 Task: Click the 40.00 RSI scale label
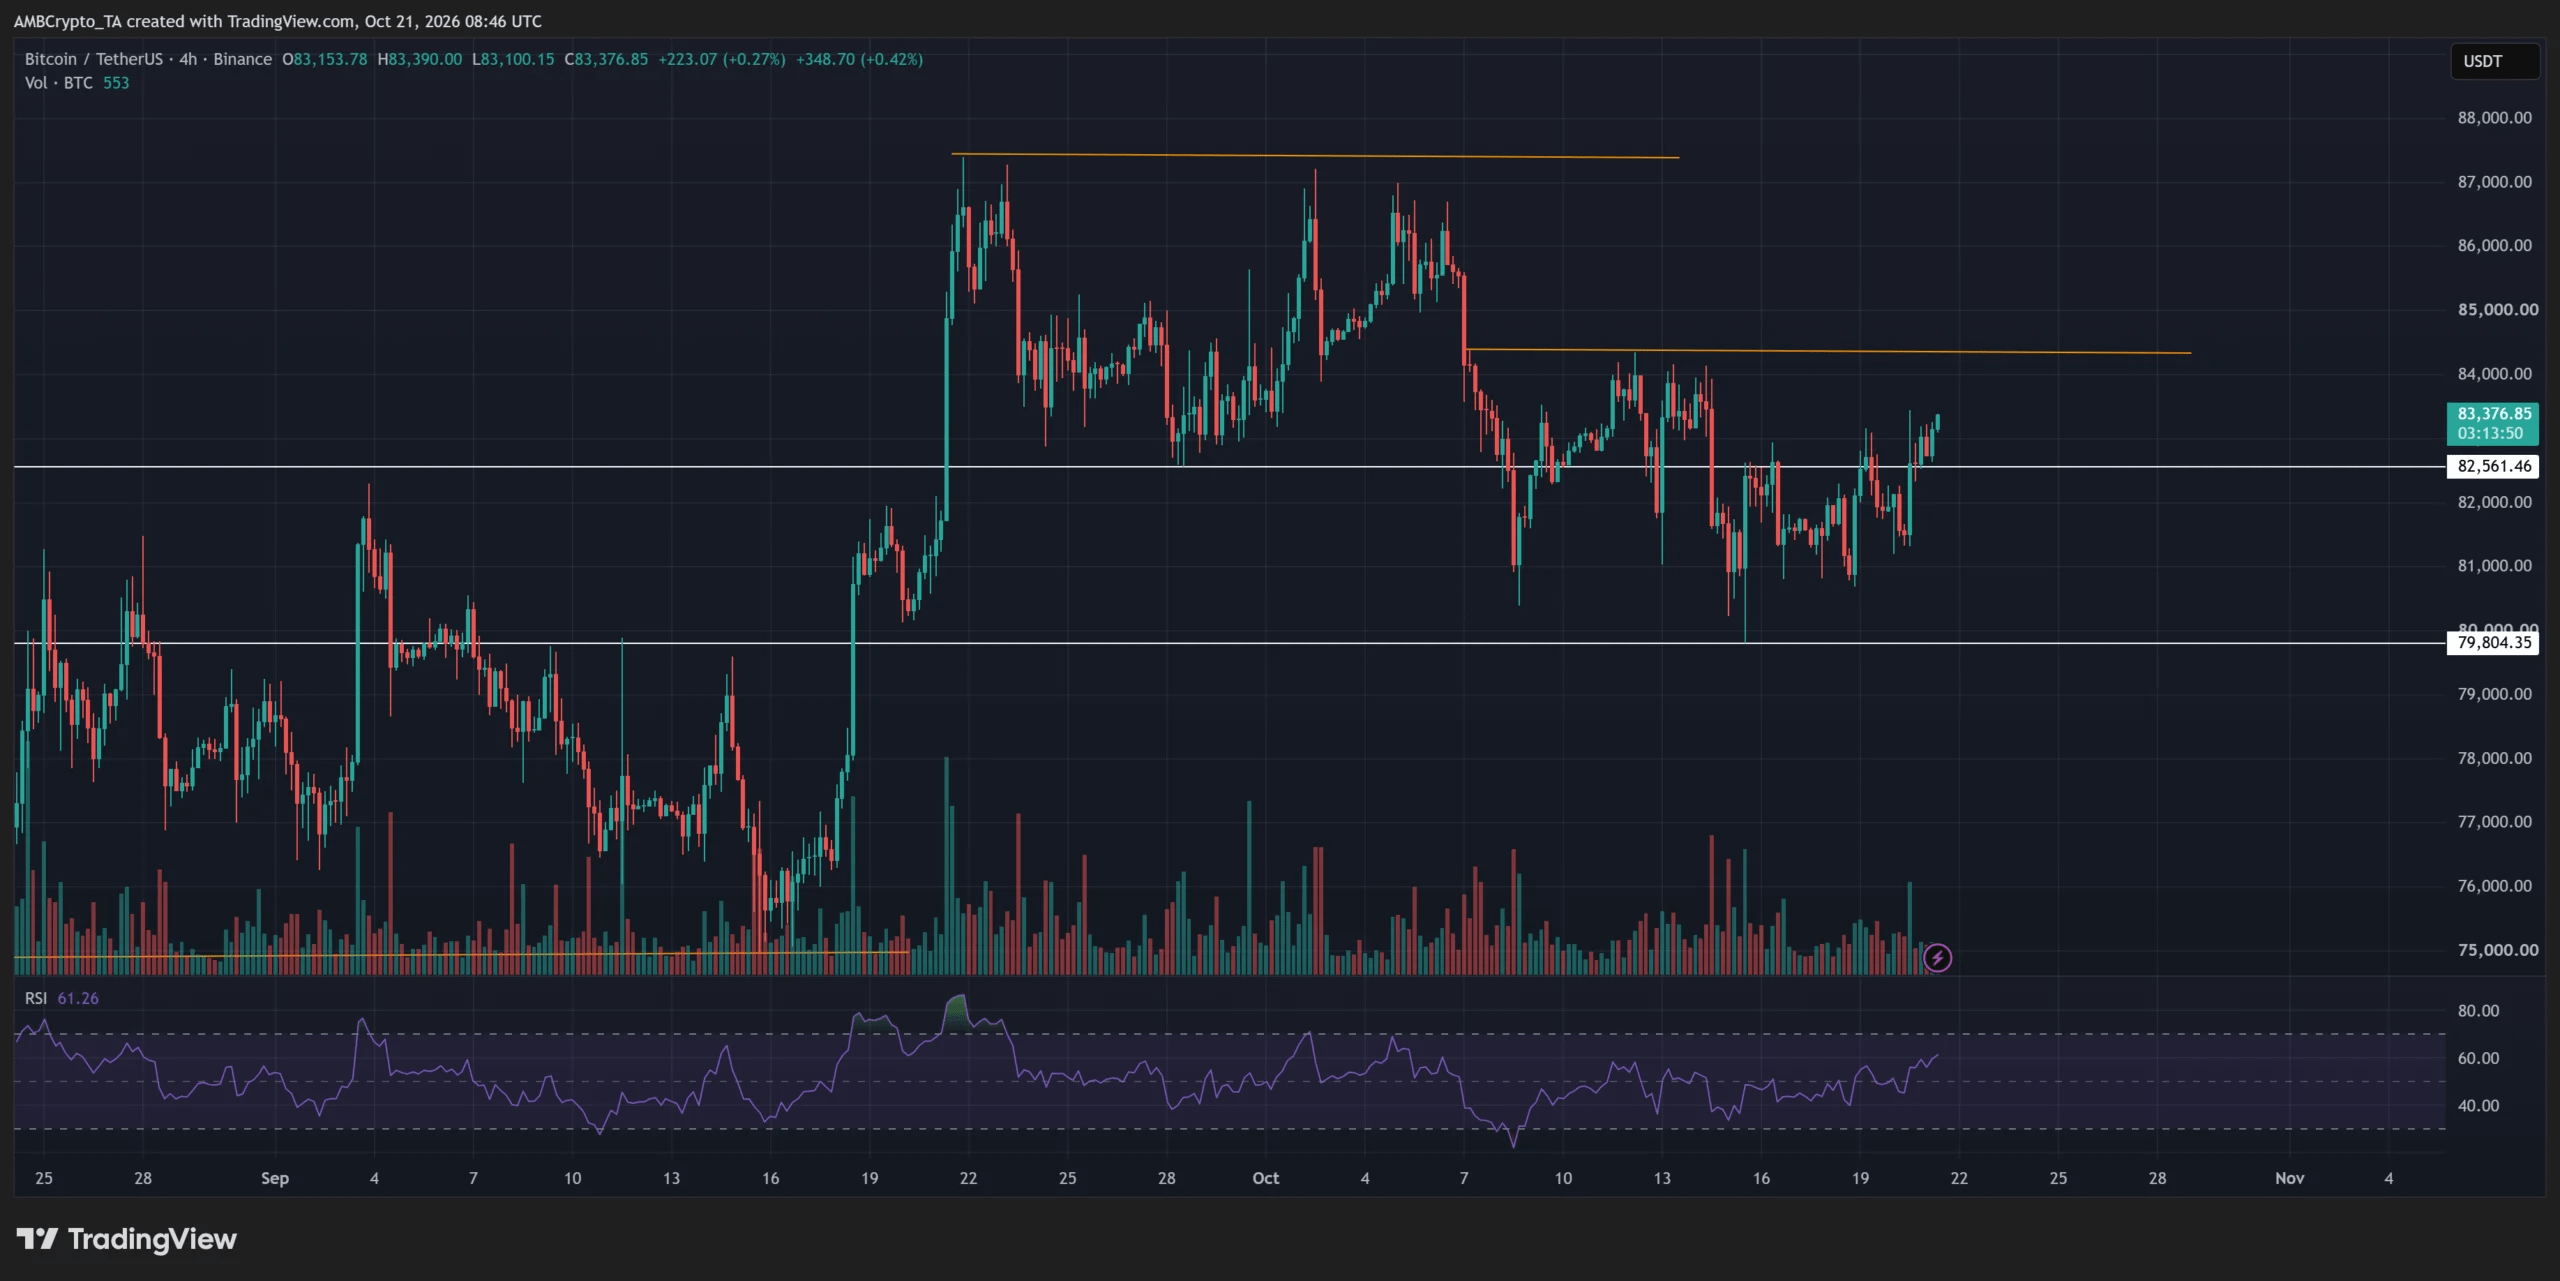click(x=2478, y=1106)
